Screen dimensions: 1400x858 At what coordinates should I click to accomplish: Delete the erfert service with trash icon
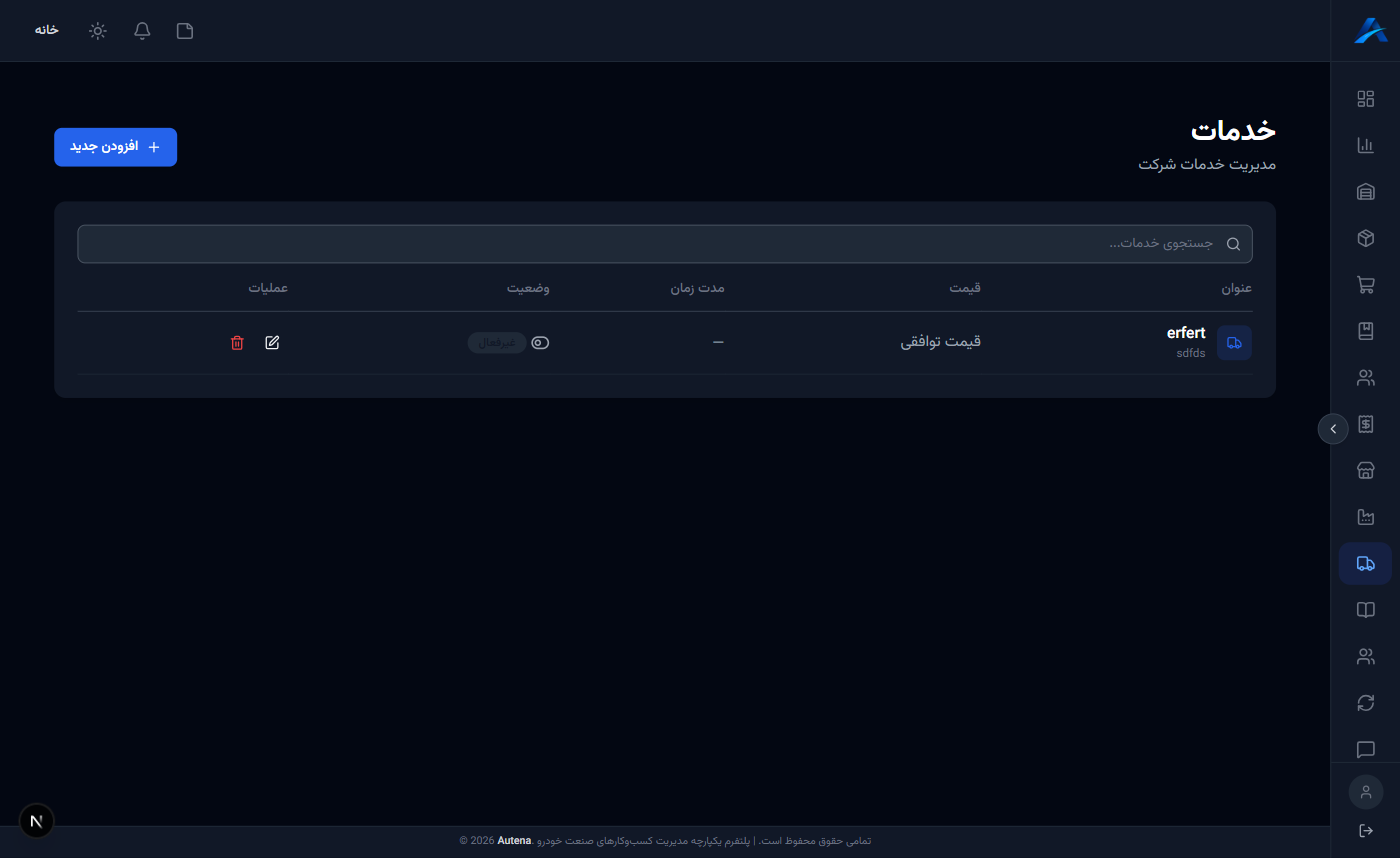point(237,342)
